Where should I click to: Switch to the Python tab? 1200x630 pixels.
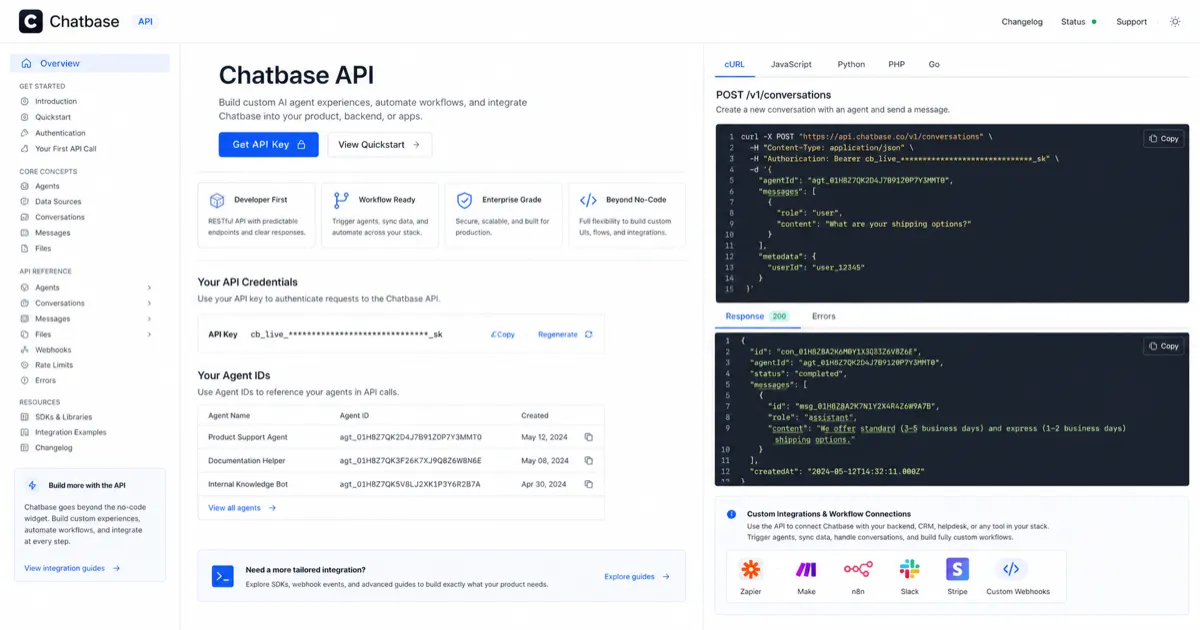[x=850, y=63]
